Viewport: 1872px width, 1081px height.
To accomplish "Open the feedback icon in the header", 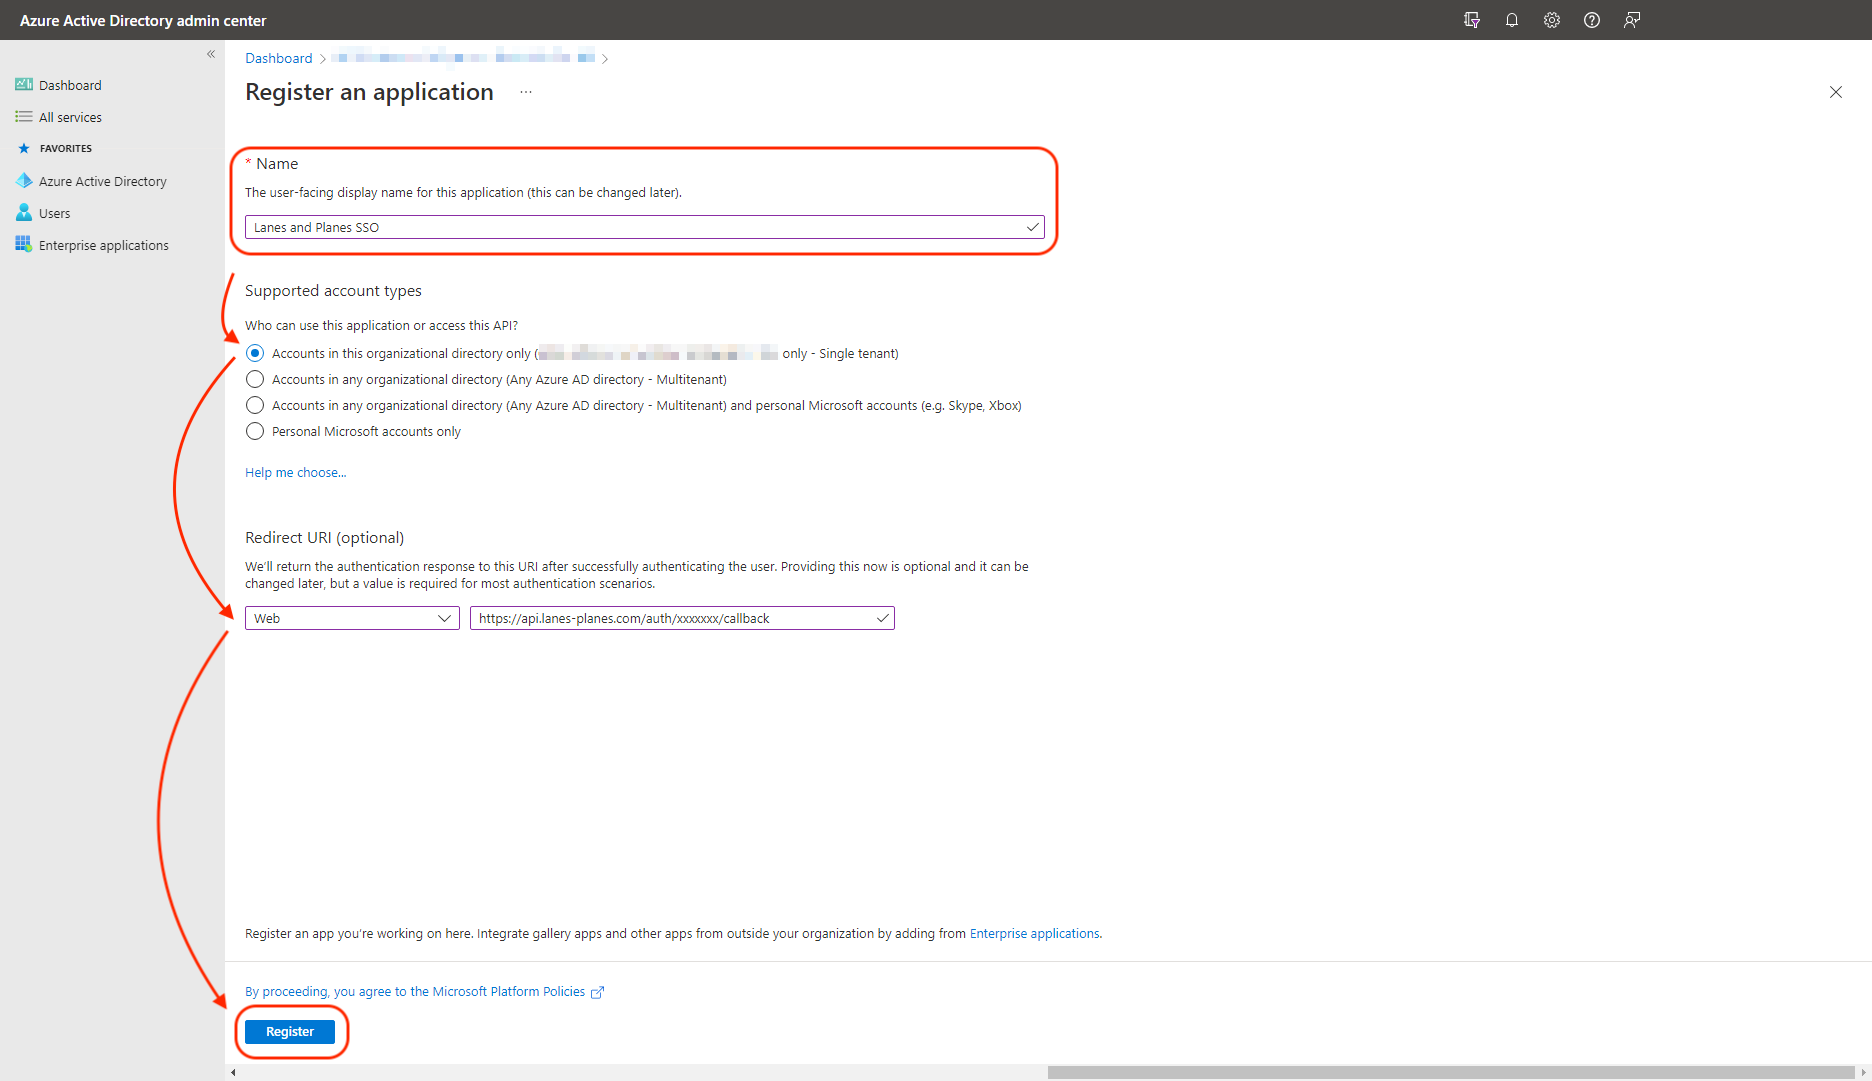I will 1632,20.
